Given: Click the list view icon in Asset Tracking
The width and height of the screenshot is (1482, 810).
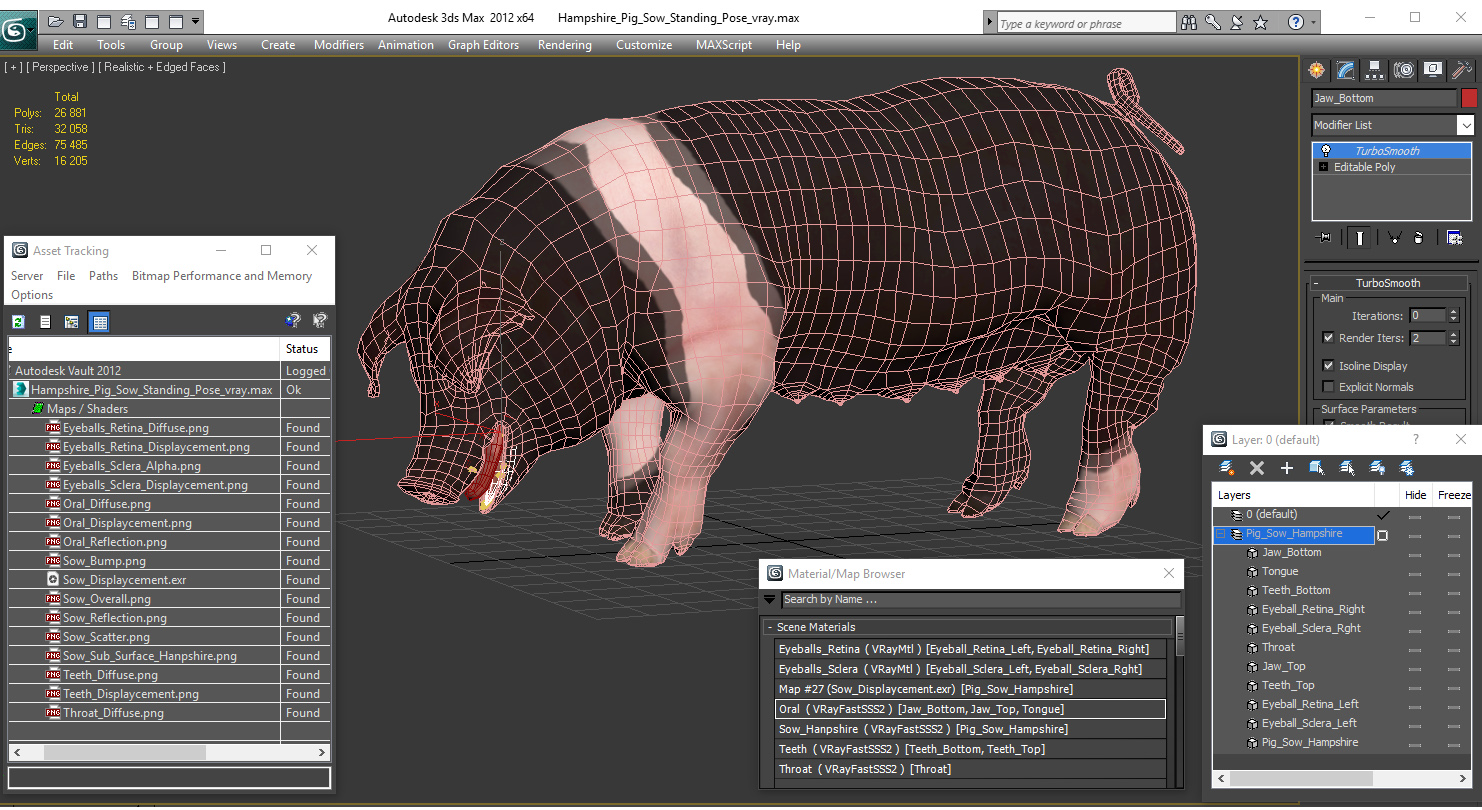Looking at the screenshot, I should coord(45,321).
